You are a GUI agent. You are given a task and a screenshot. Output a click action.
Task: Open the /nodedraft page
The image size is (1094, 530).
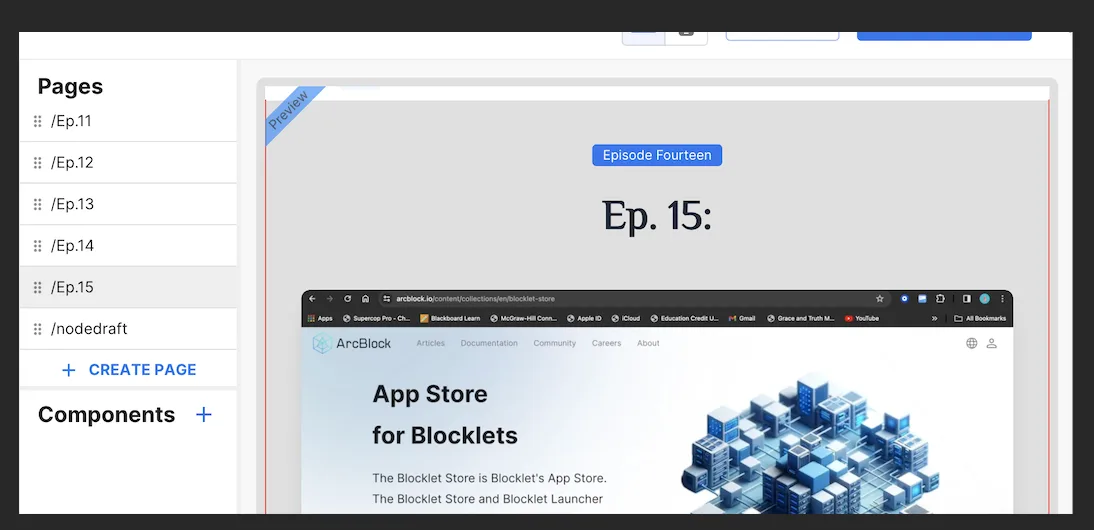pyautogui.click(x=128, y=328)
